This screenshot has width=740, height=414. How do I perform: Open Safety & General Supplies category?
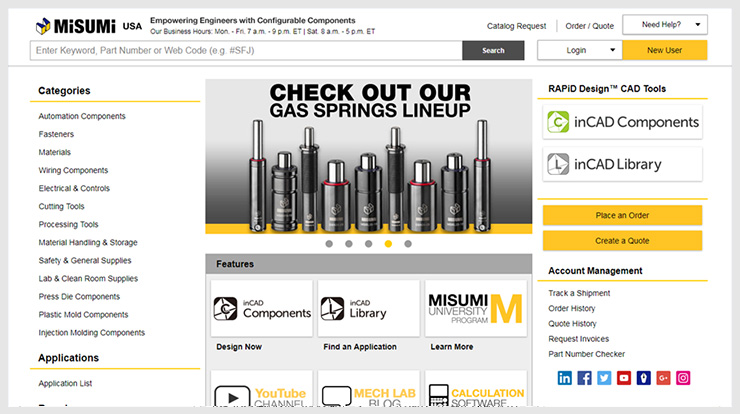(x=85, y=260)
